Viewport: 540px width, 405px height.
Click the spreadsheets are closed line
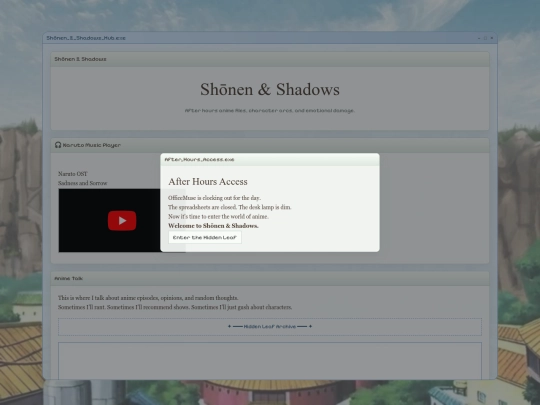point(229,207)
